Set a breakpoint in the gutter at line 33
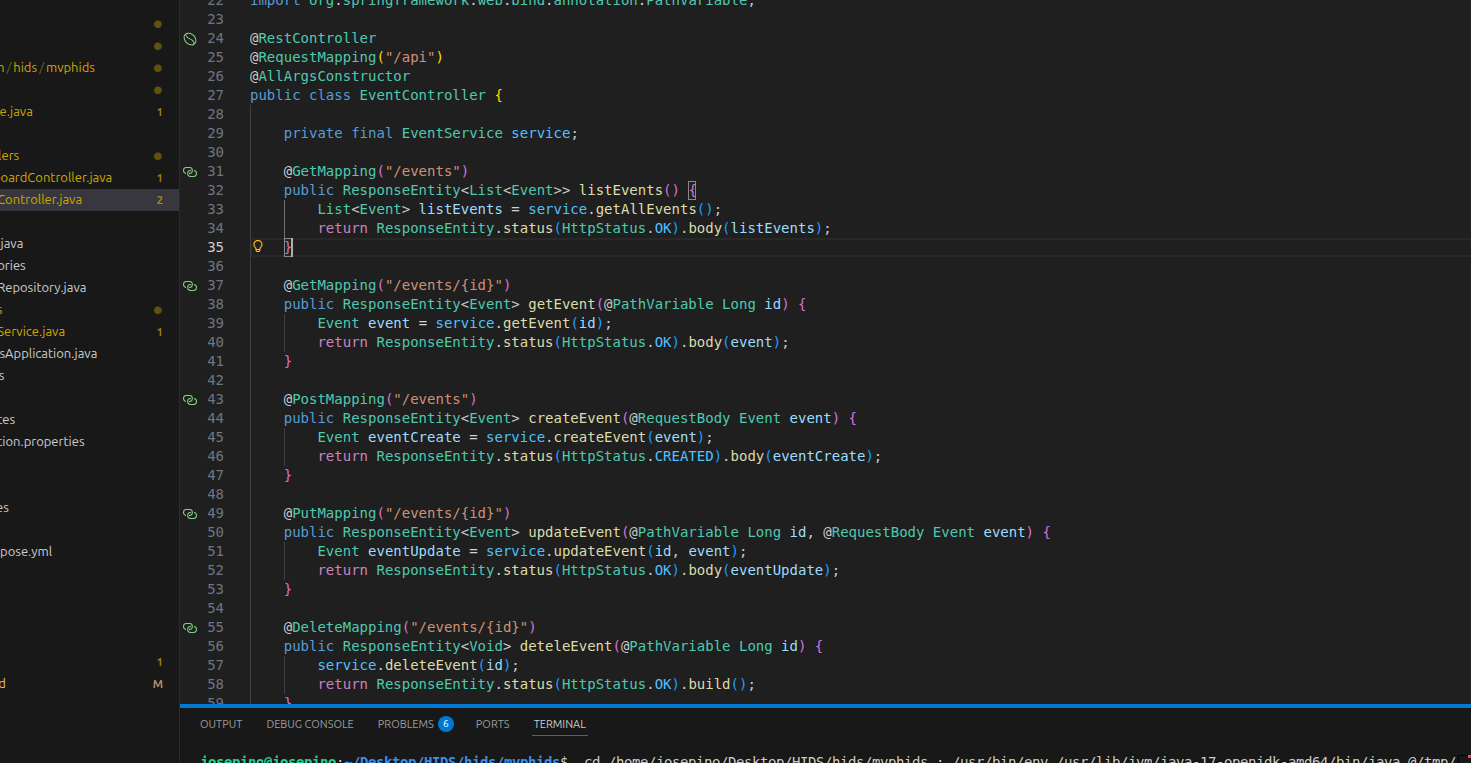This screenshot has width=1471, height=763. 198,209
